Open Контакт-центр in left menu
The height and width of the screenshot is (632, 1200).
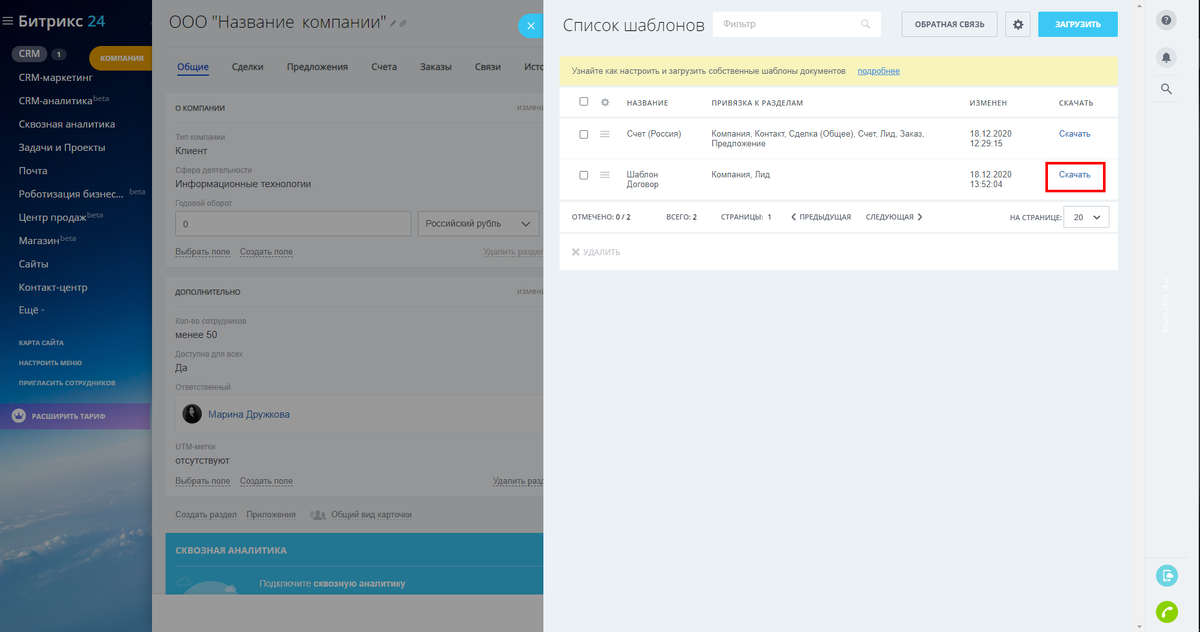point(53,287)
